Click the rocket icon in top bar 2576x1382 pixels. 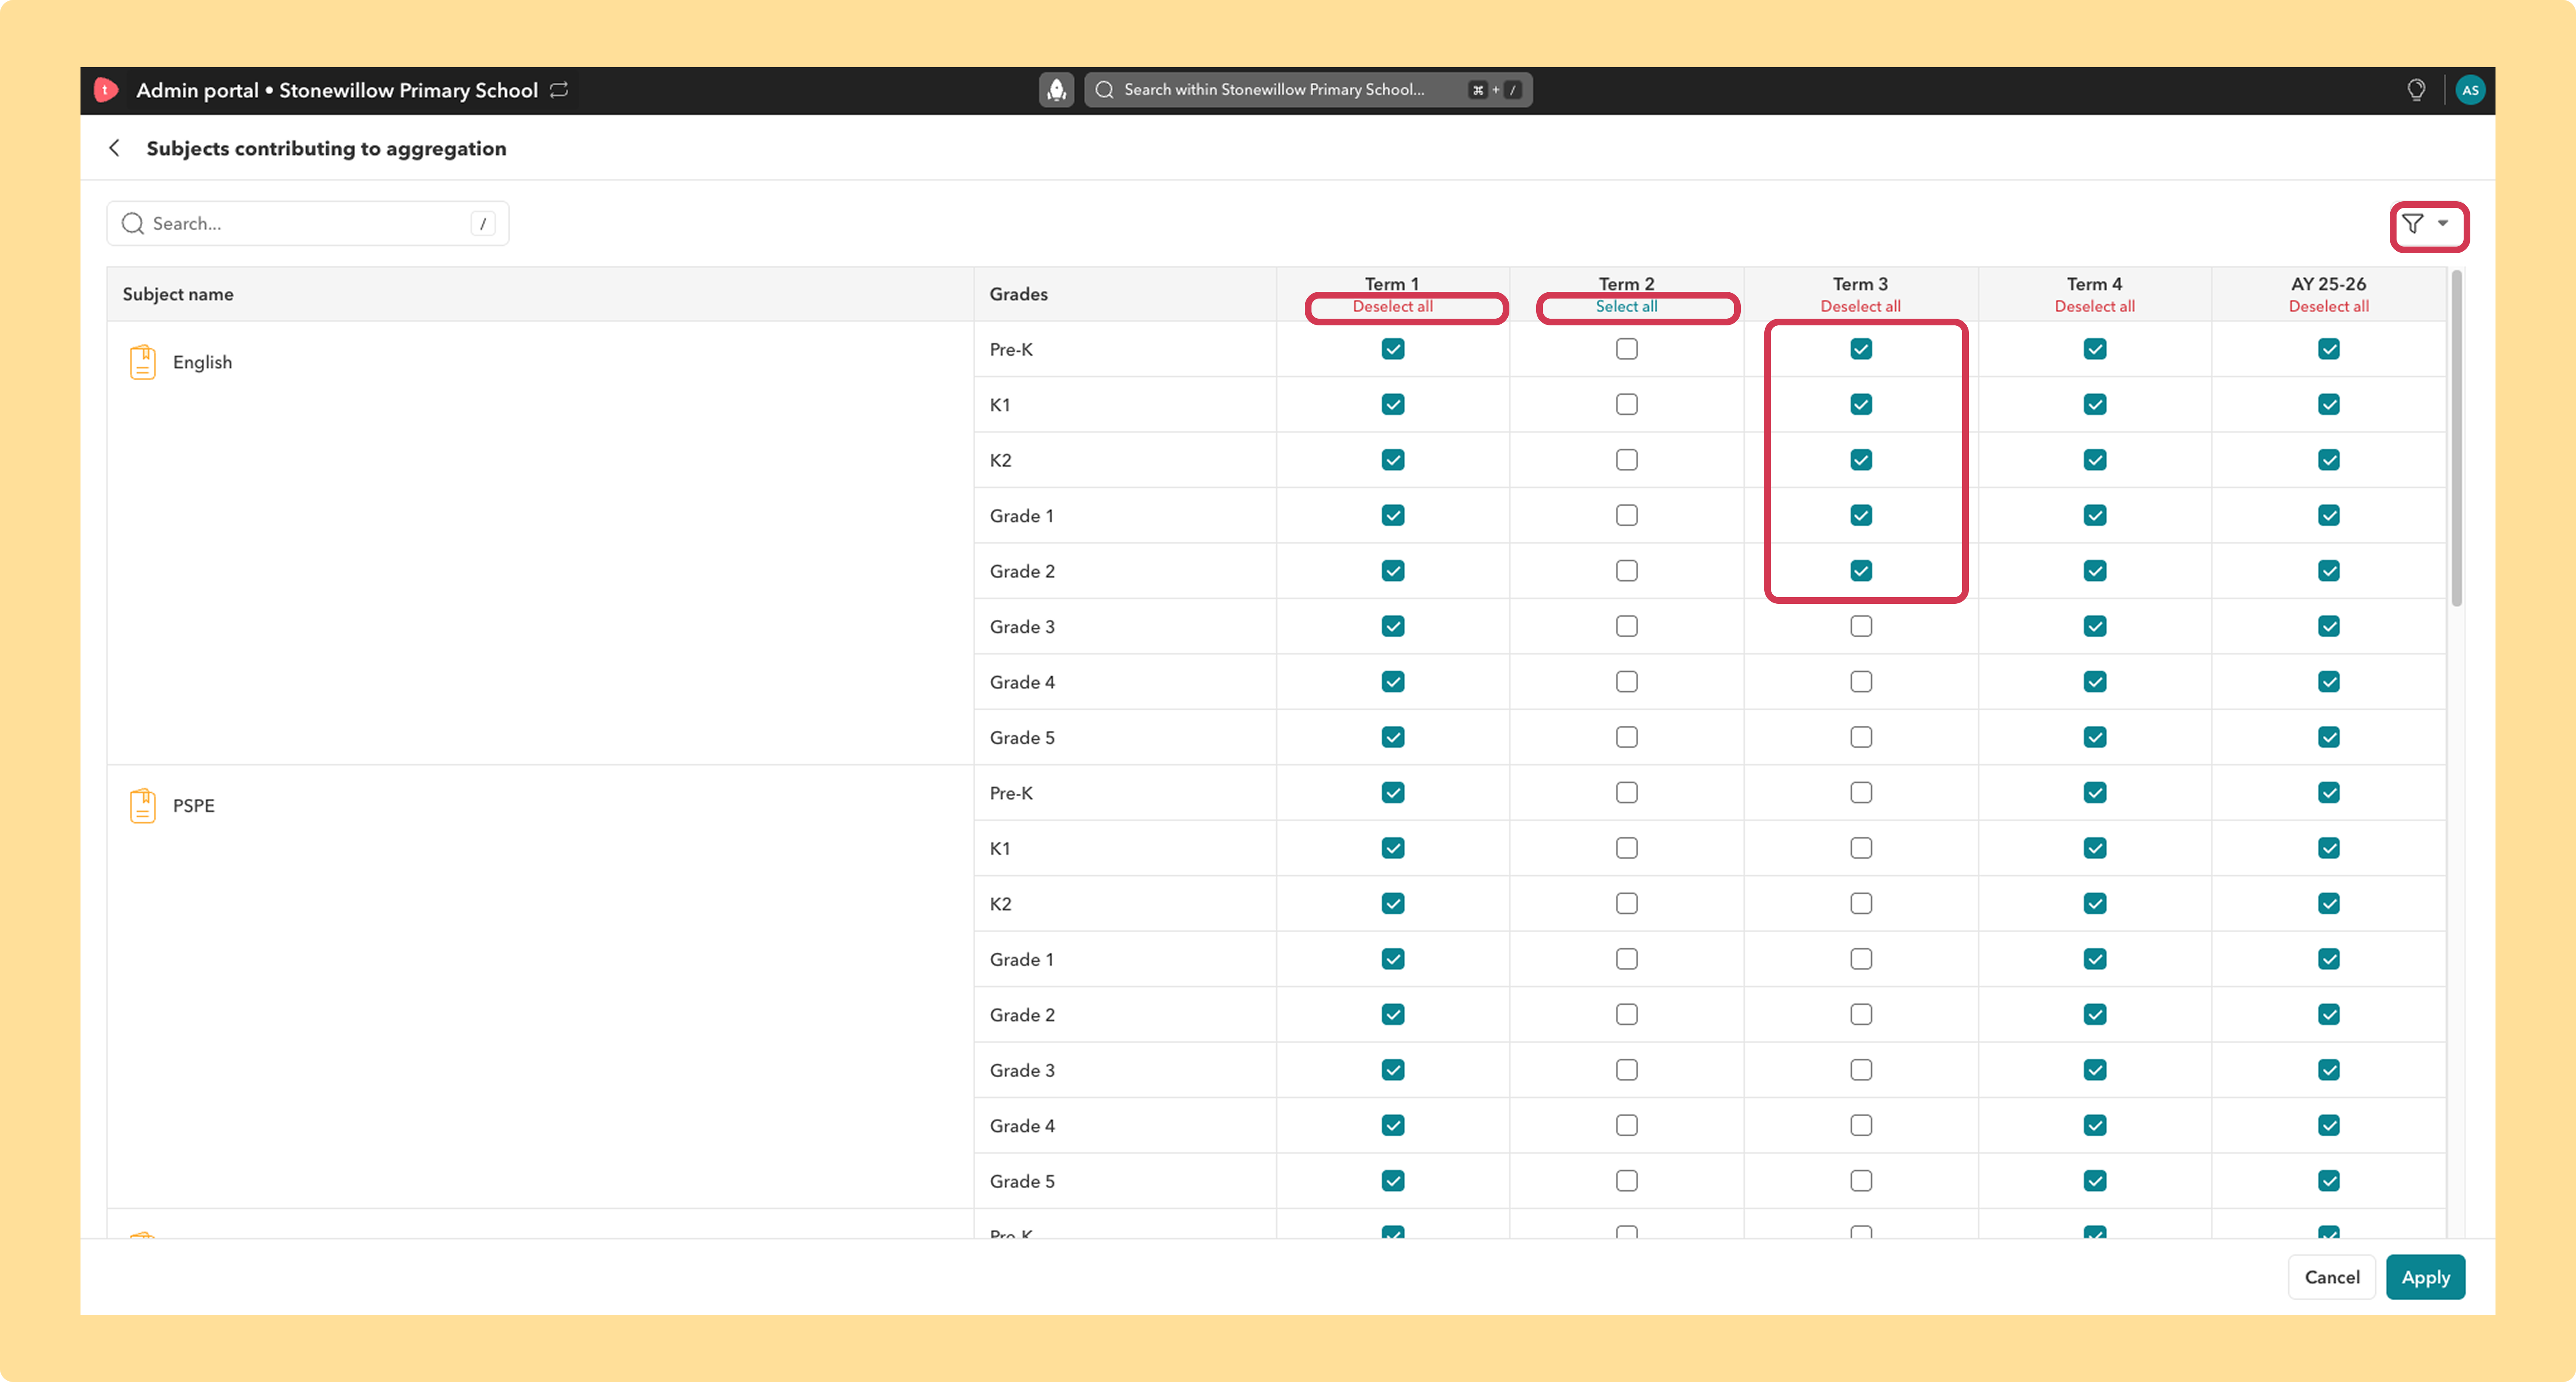tap(1056, 90)
